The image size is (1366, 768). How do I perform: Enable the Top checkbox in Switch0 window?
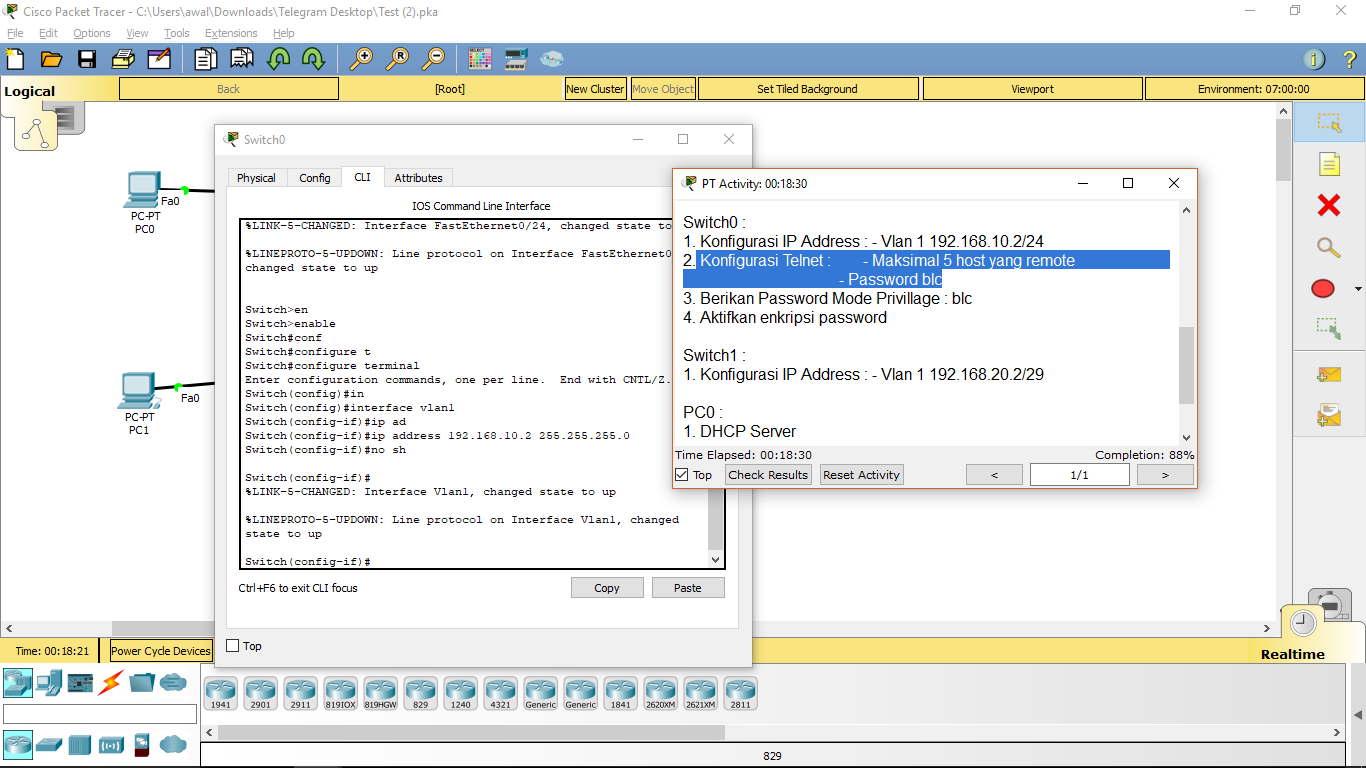pos(233,646)
